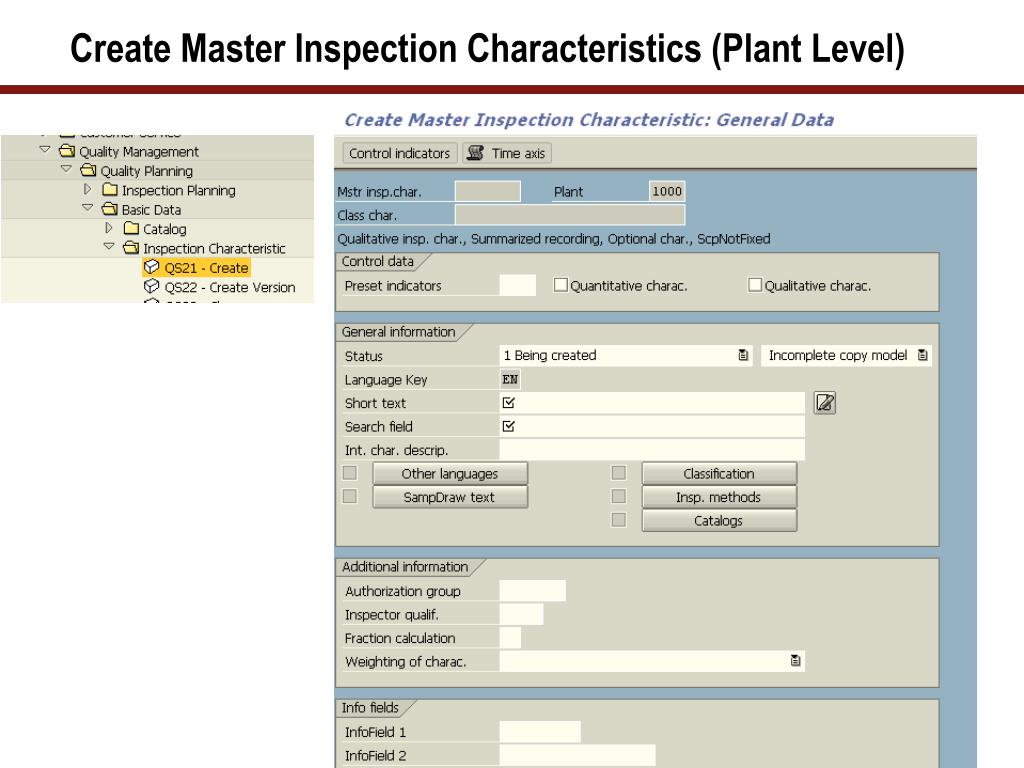Click the Control indicators button
This screenshot has height=768, width=1024.
[400, 153]
